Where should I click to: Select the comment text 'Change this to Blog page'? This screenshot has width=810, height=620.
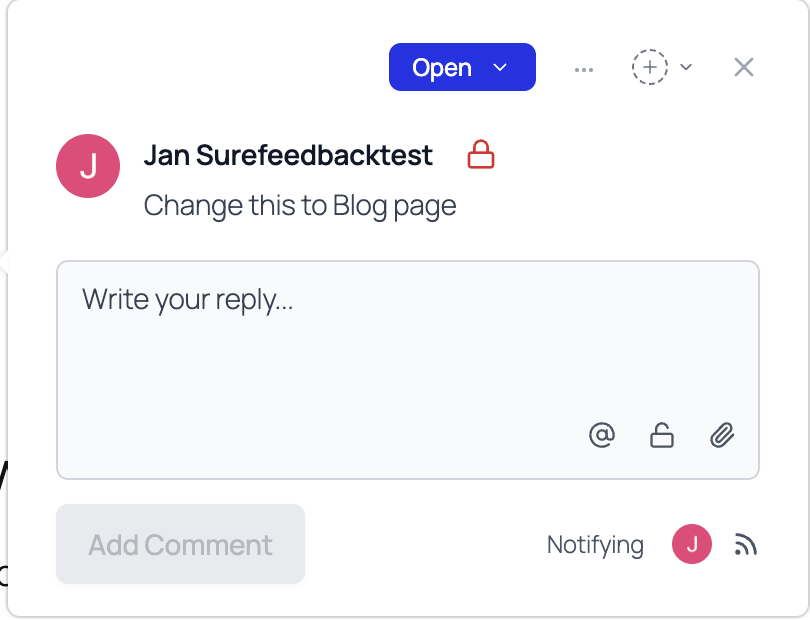299,205
